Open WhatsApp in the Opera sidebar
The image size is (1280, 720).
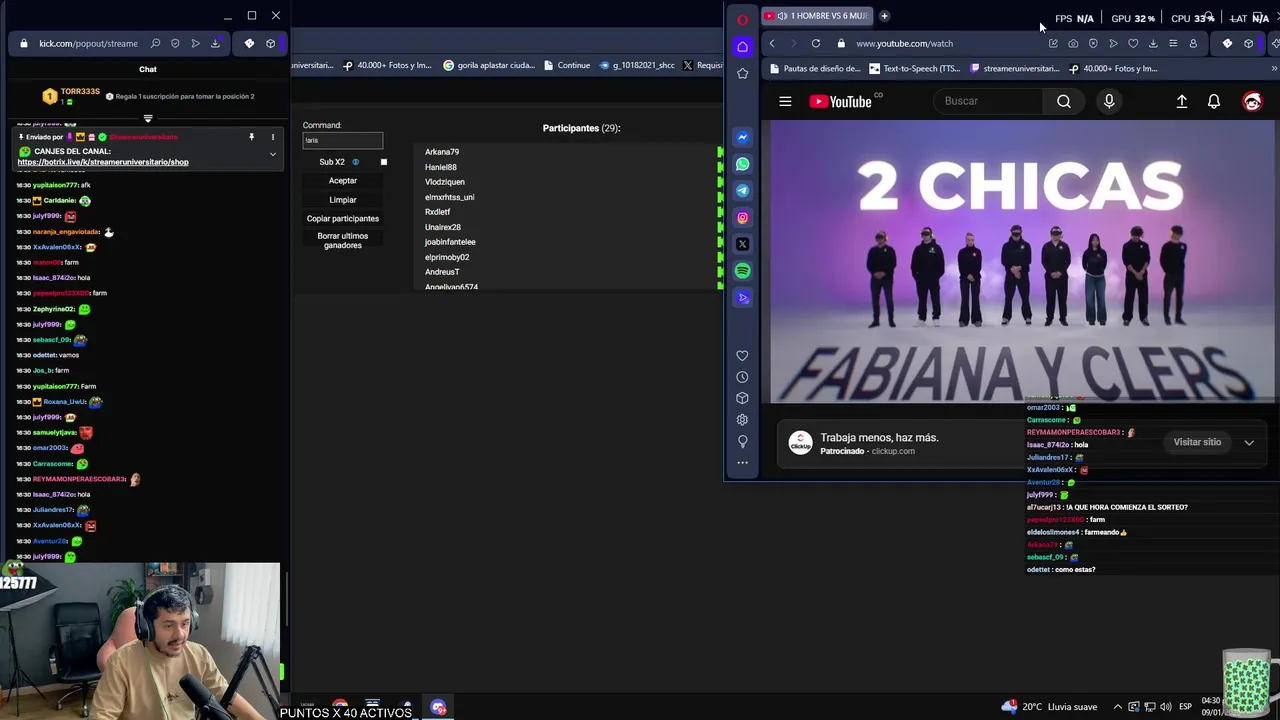742,164
